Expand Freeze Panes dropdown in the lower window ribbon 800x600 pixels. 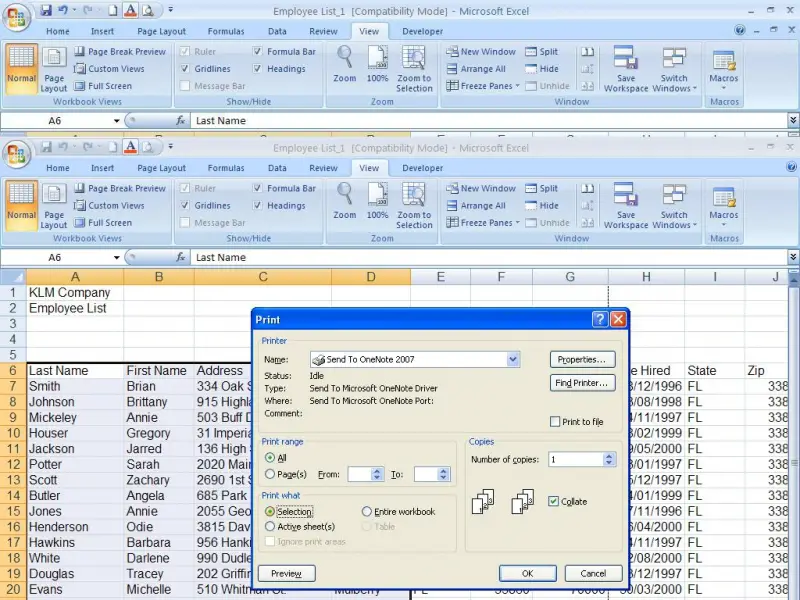517,223
